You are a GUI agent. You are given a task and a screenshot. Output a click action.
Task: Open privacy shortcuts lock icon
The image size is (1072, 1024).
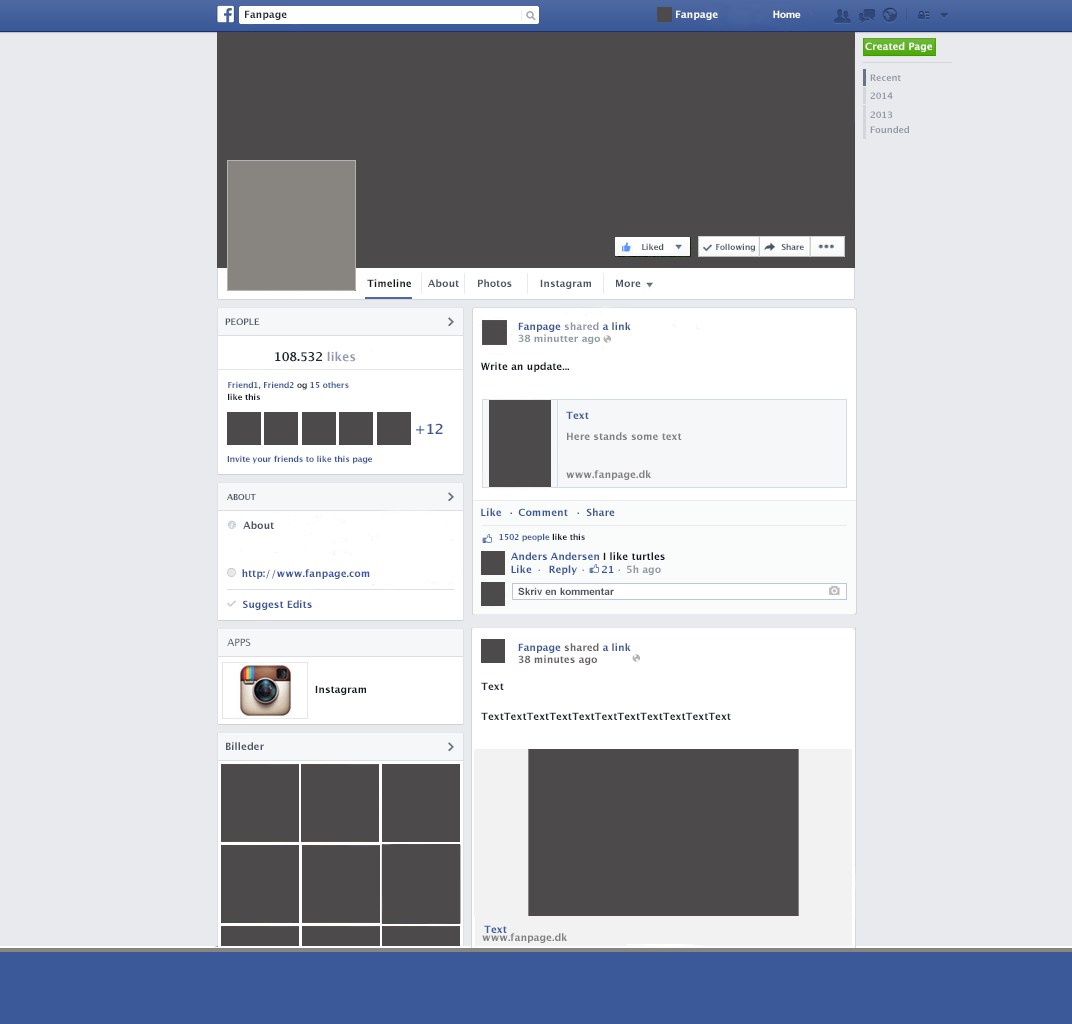(x=924, y=15)
